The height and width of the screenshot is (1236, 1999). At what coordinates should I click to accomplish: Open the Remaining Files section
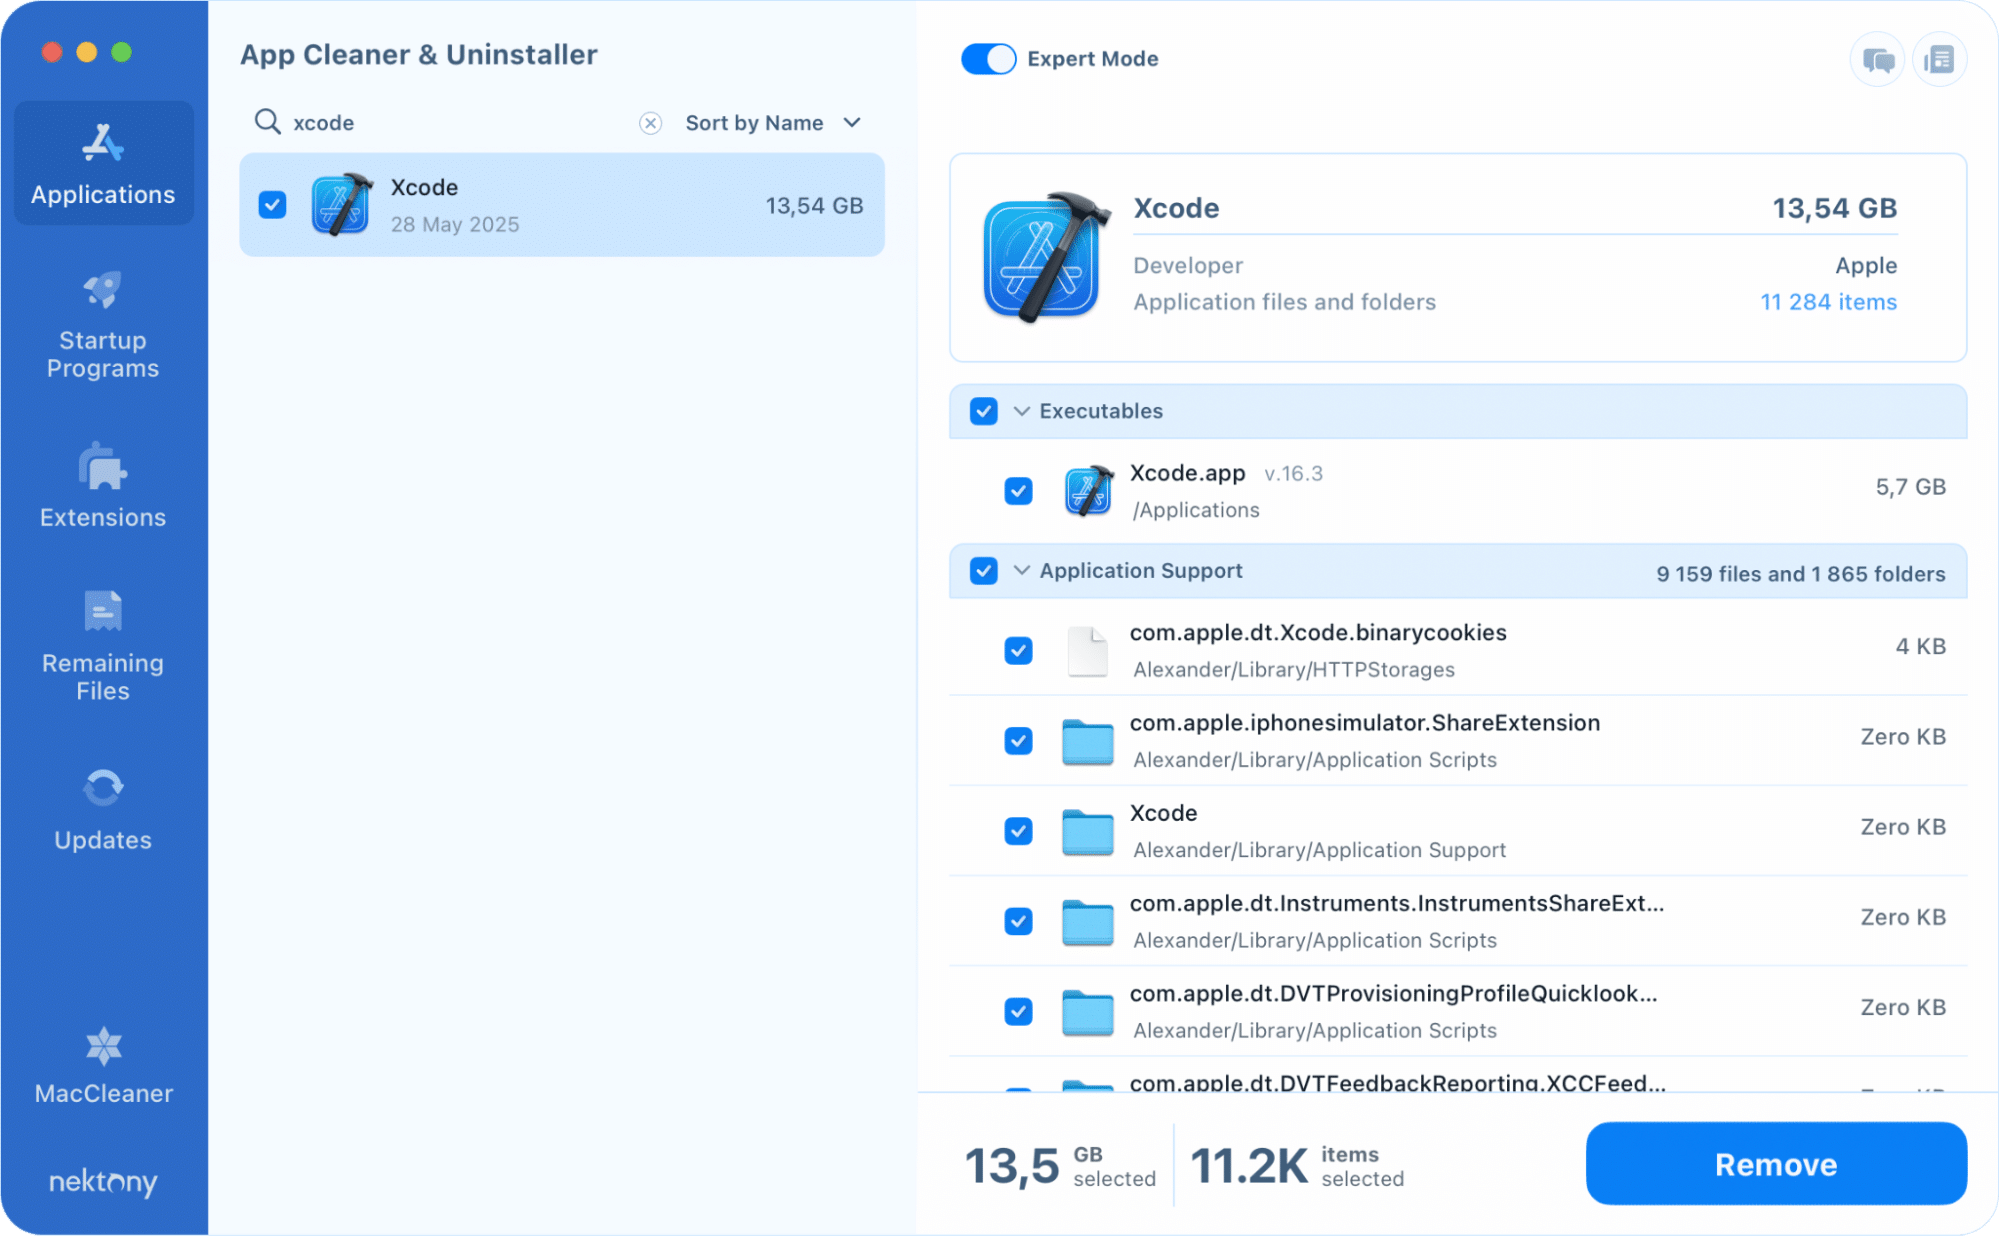point(103,647)
